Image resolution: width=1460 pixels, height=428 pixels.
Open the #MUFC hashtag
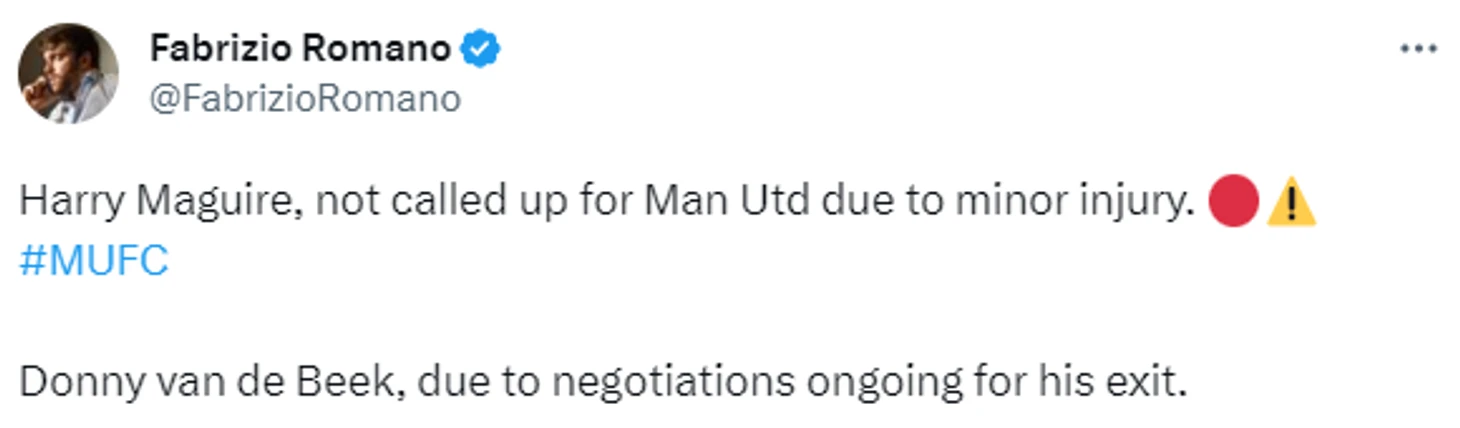pos(94,261)
